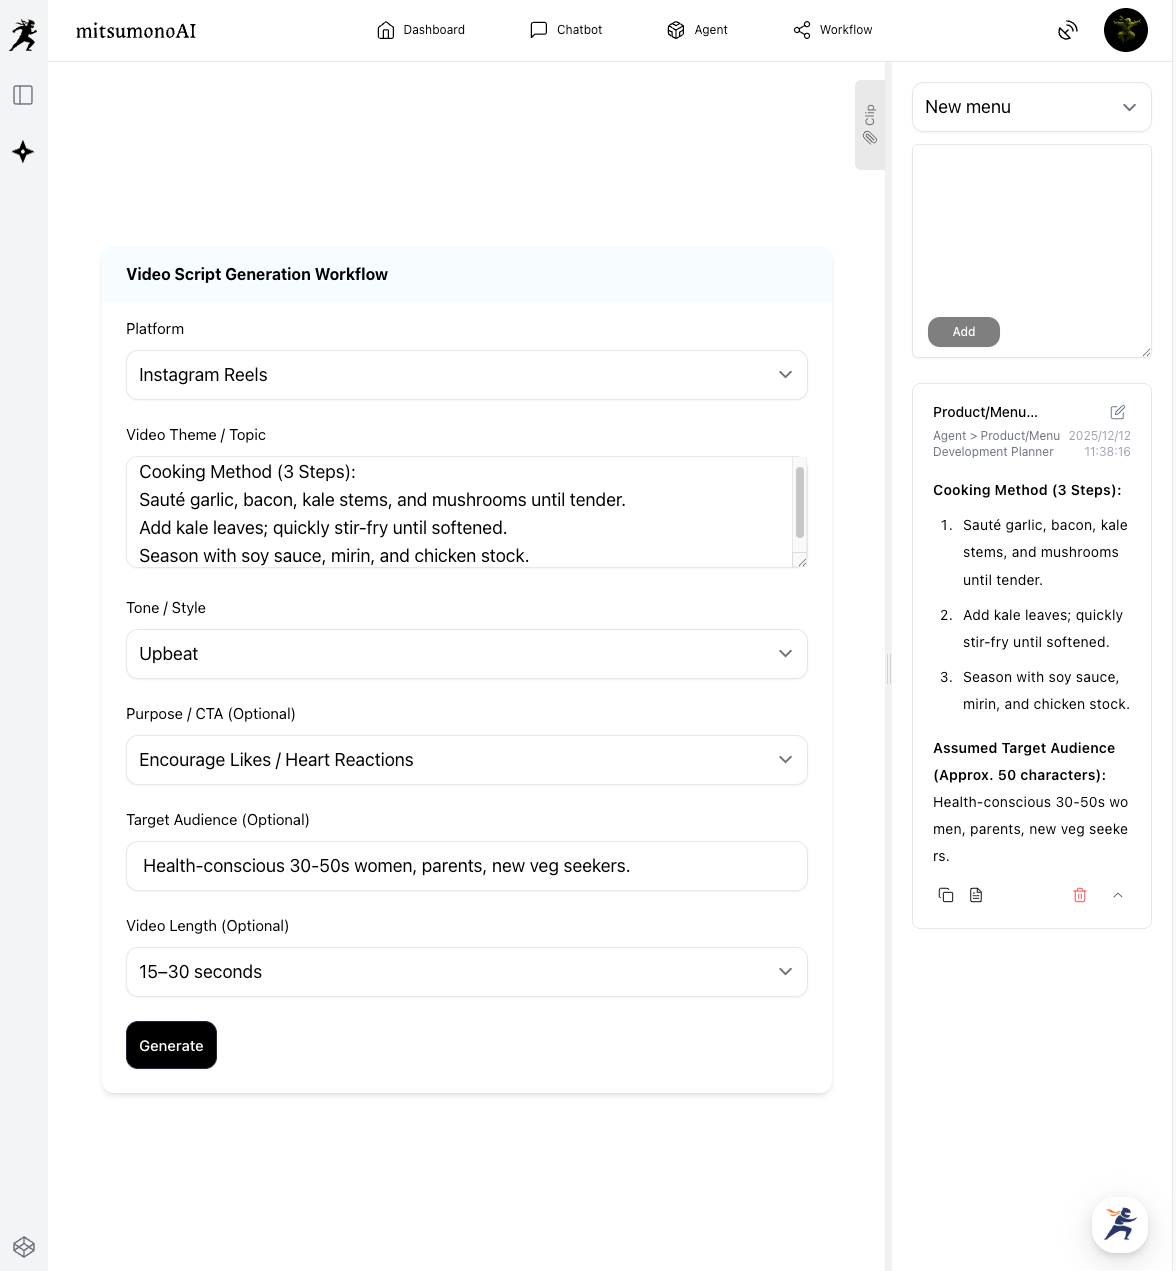
Task: Copy the Product/Menu clip content
Action: (946, 895)
